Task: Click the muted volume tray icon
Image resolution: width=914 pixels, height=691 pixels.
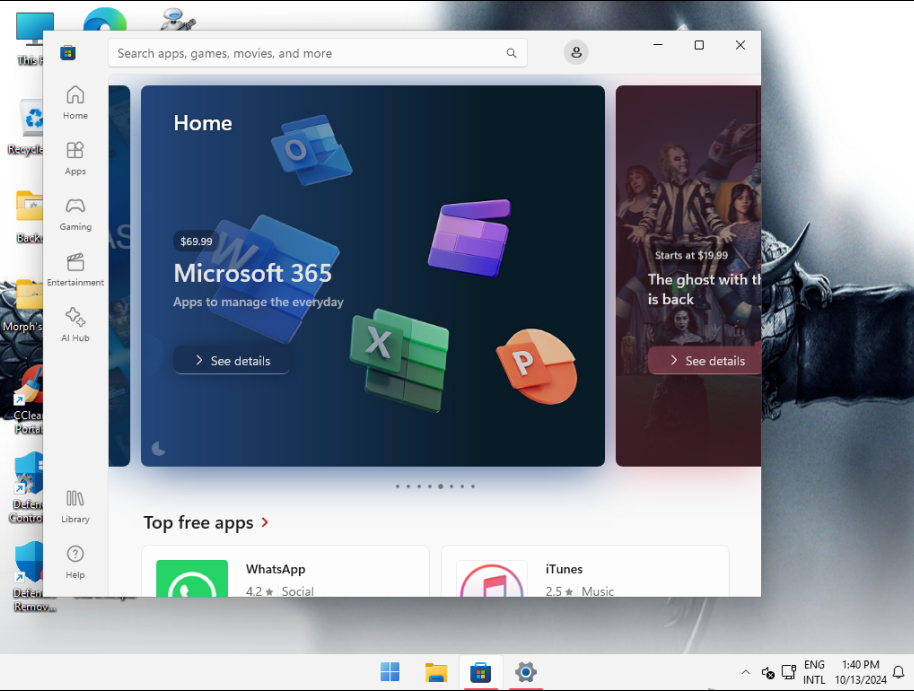Action: (x=768, y=672)
